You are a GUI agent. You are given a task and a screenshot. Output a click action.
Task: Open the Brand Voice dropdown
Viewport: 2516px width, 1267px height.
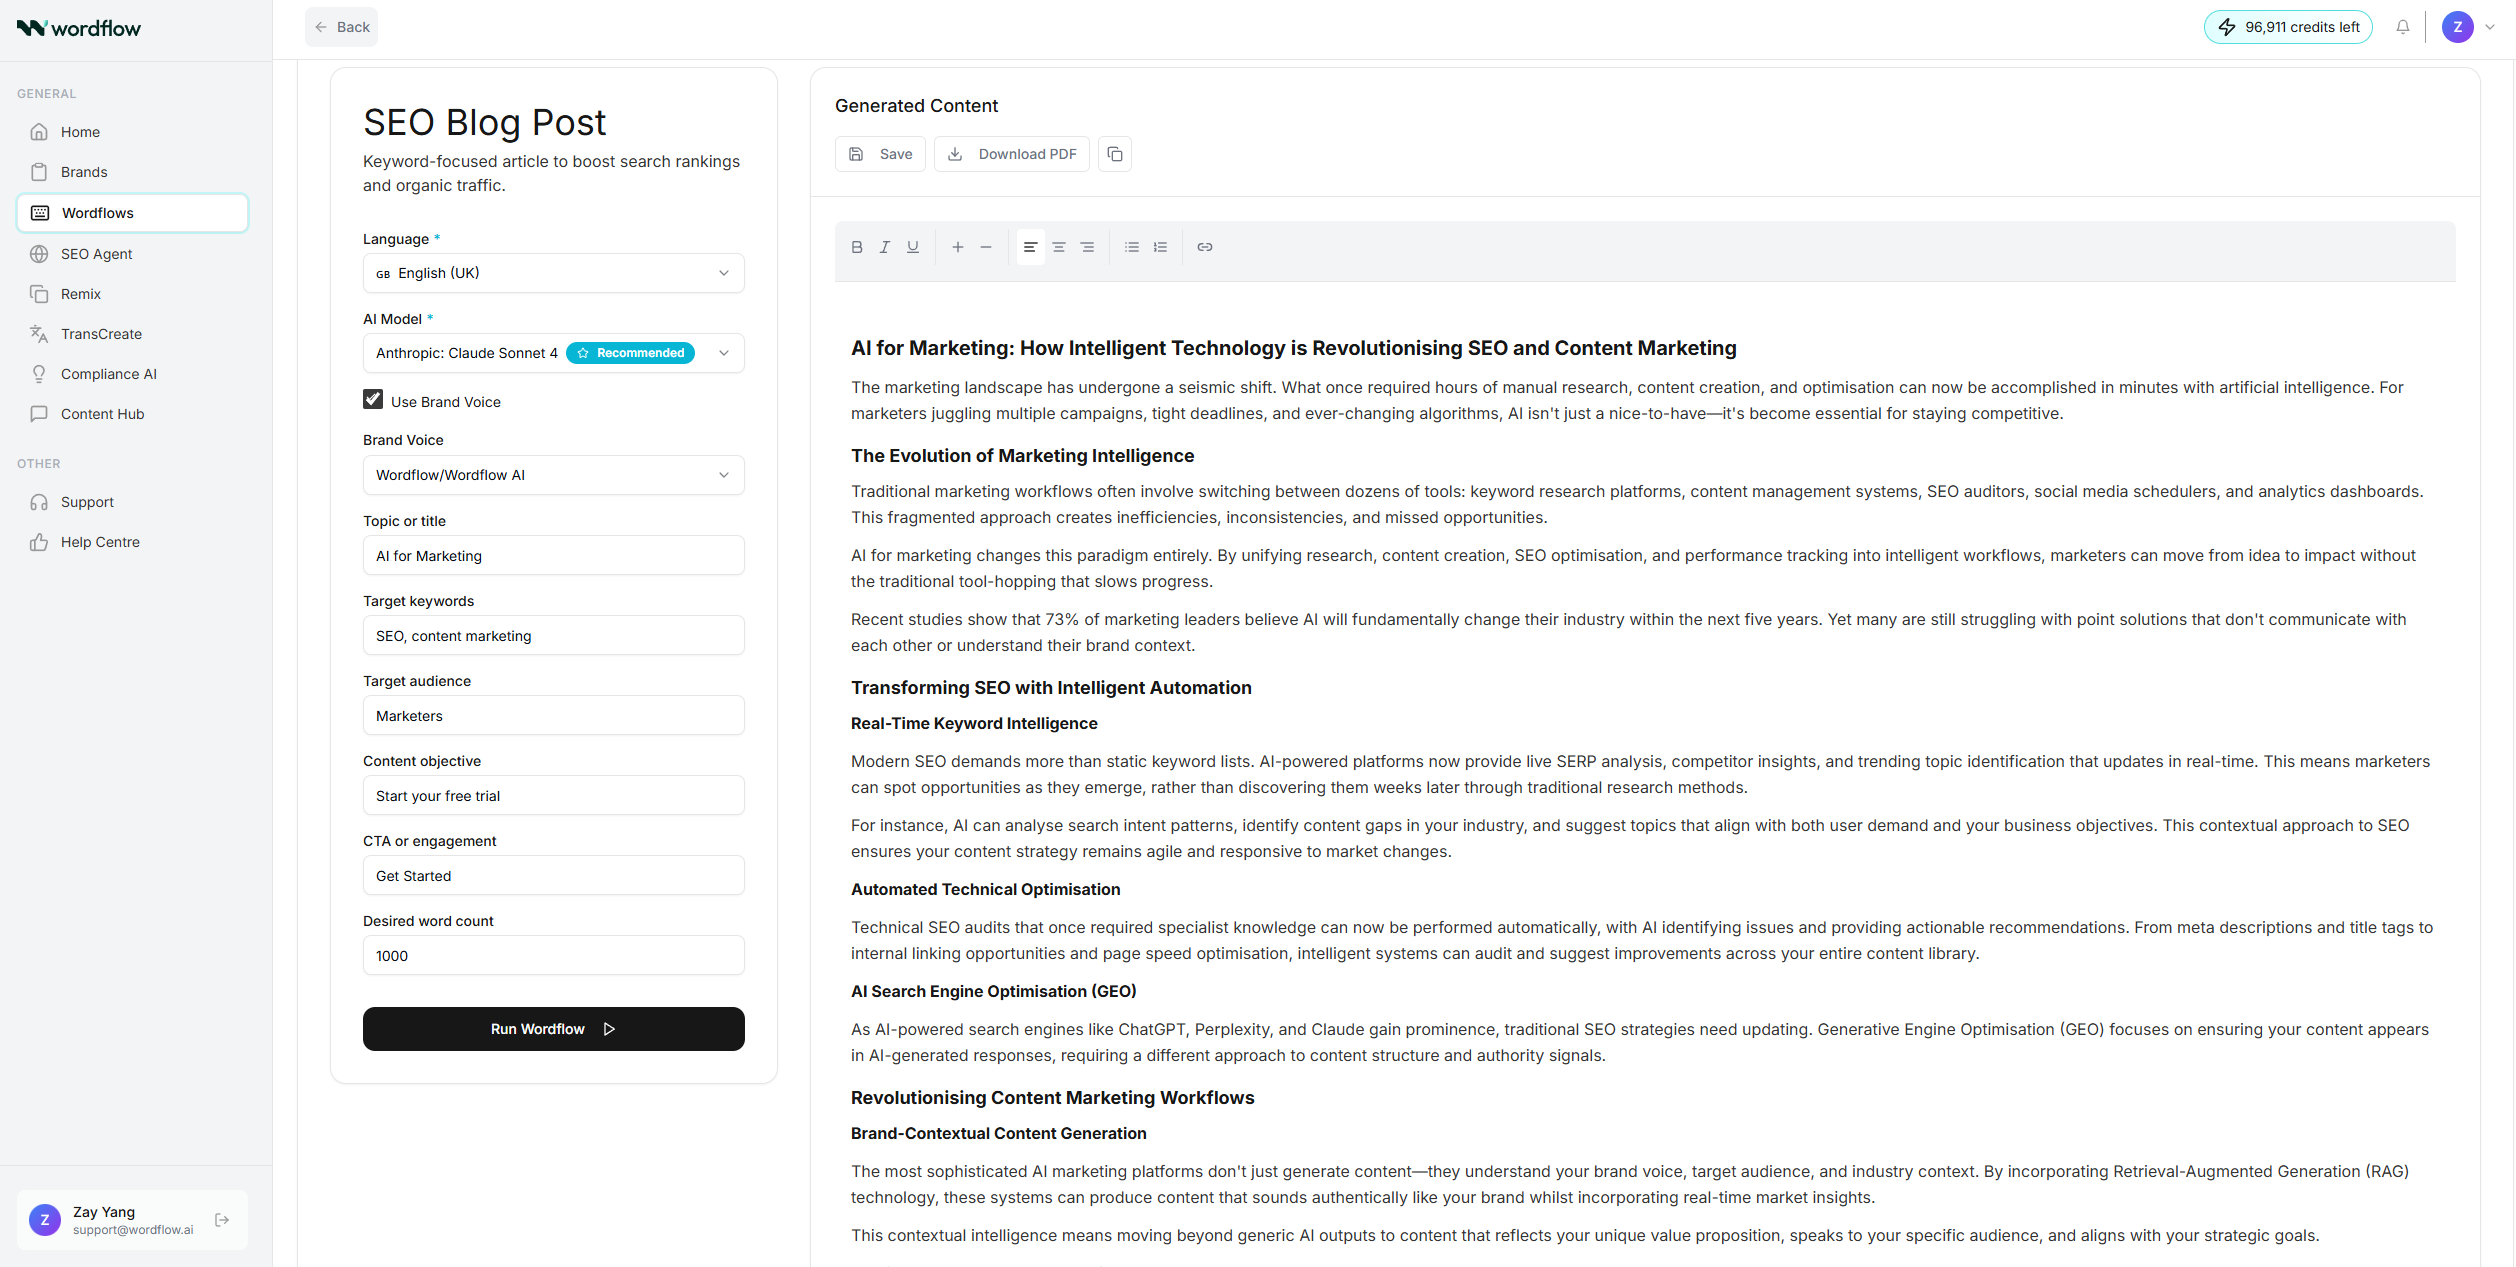click(553, 475)
